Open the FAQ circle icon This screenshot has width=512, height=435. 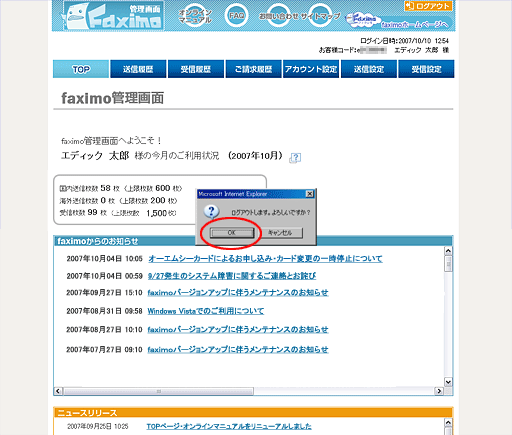(236, 15)
